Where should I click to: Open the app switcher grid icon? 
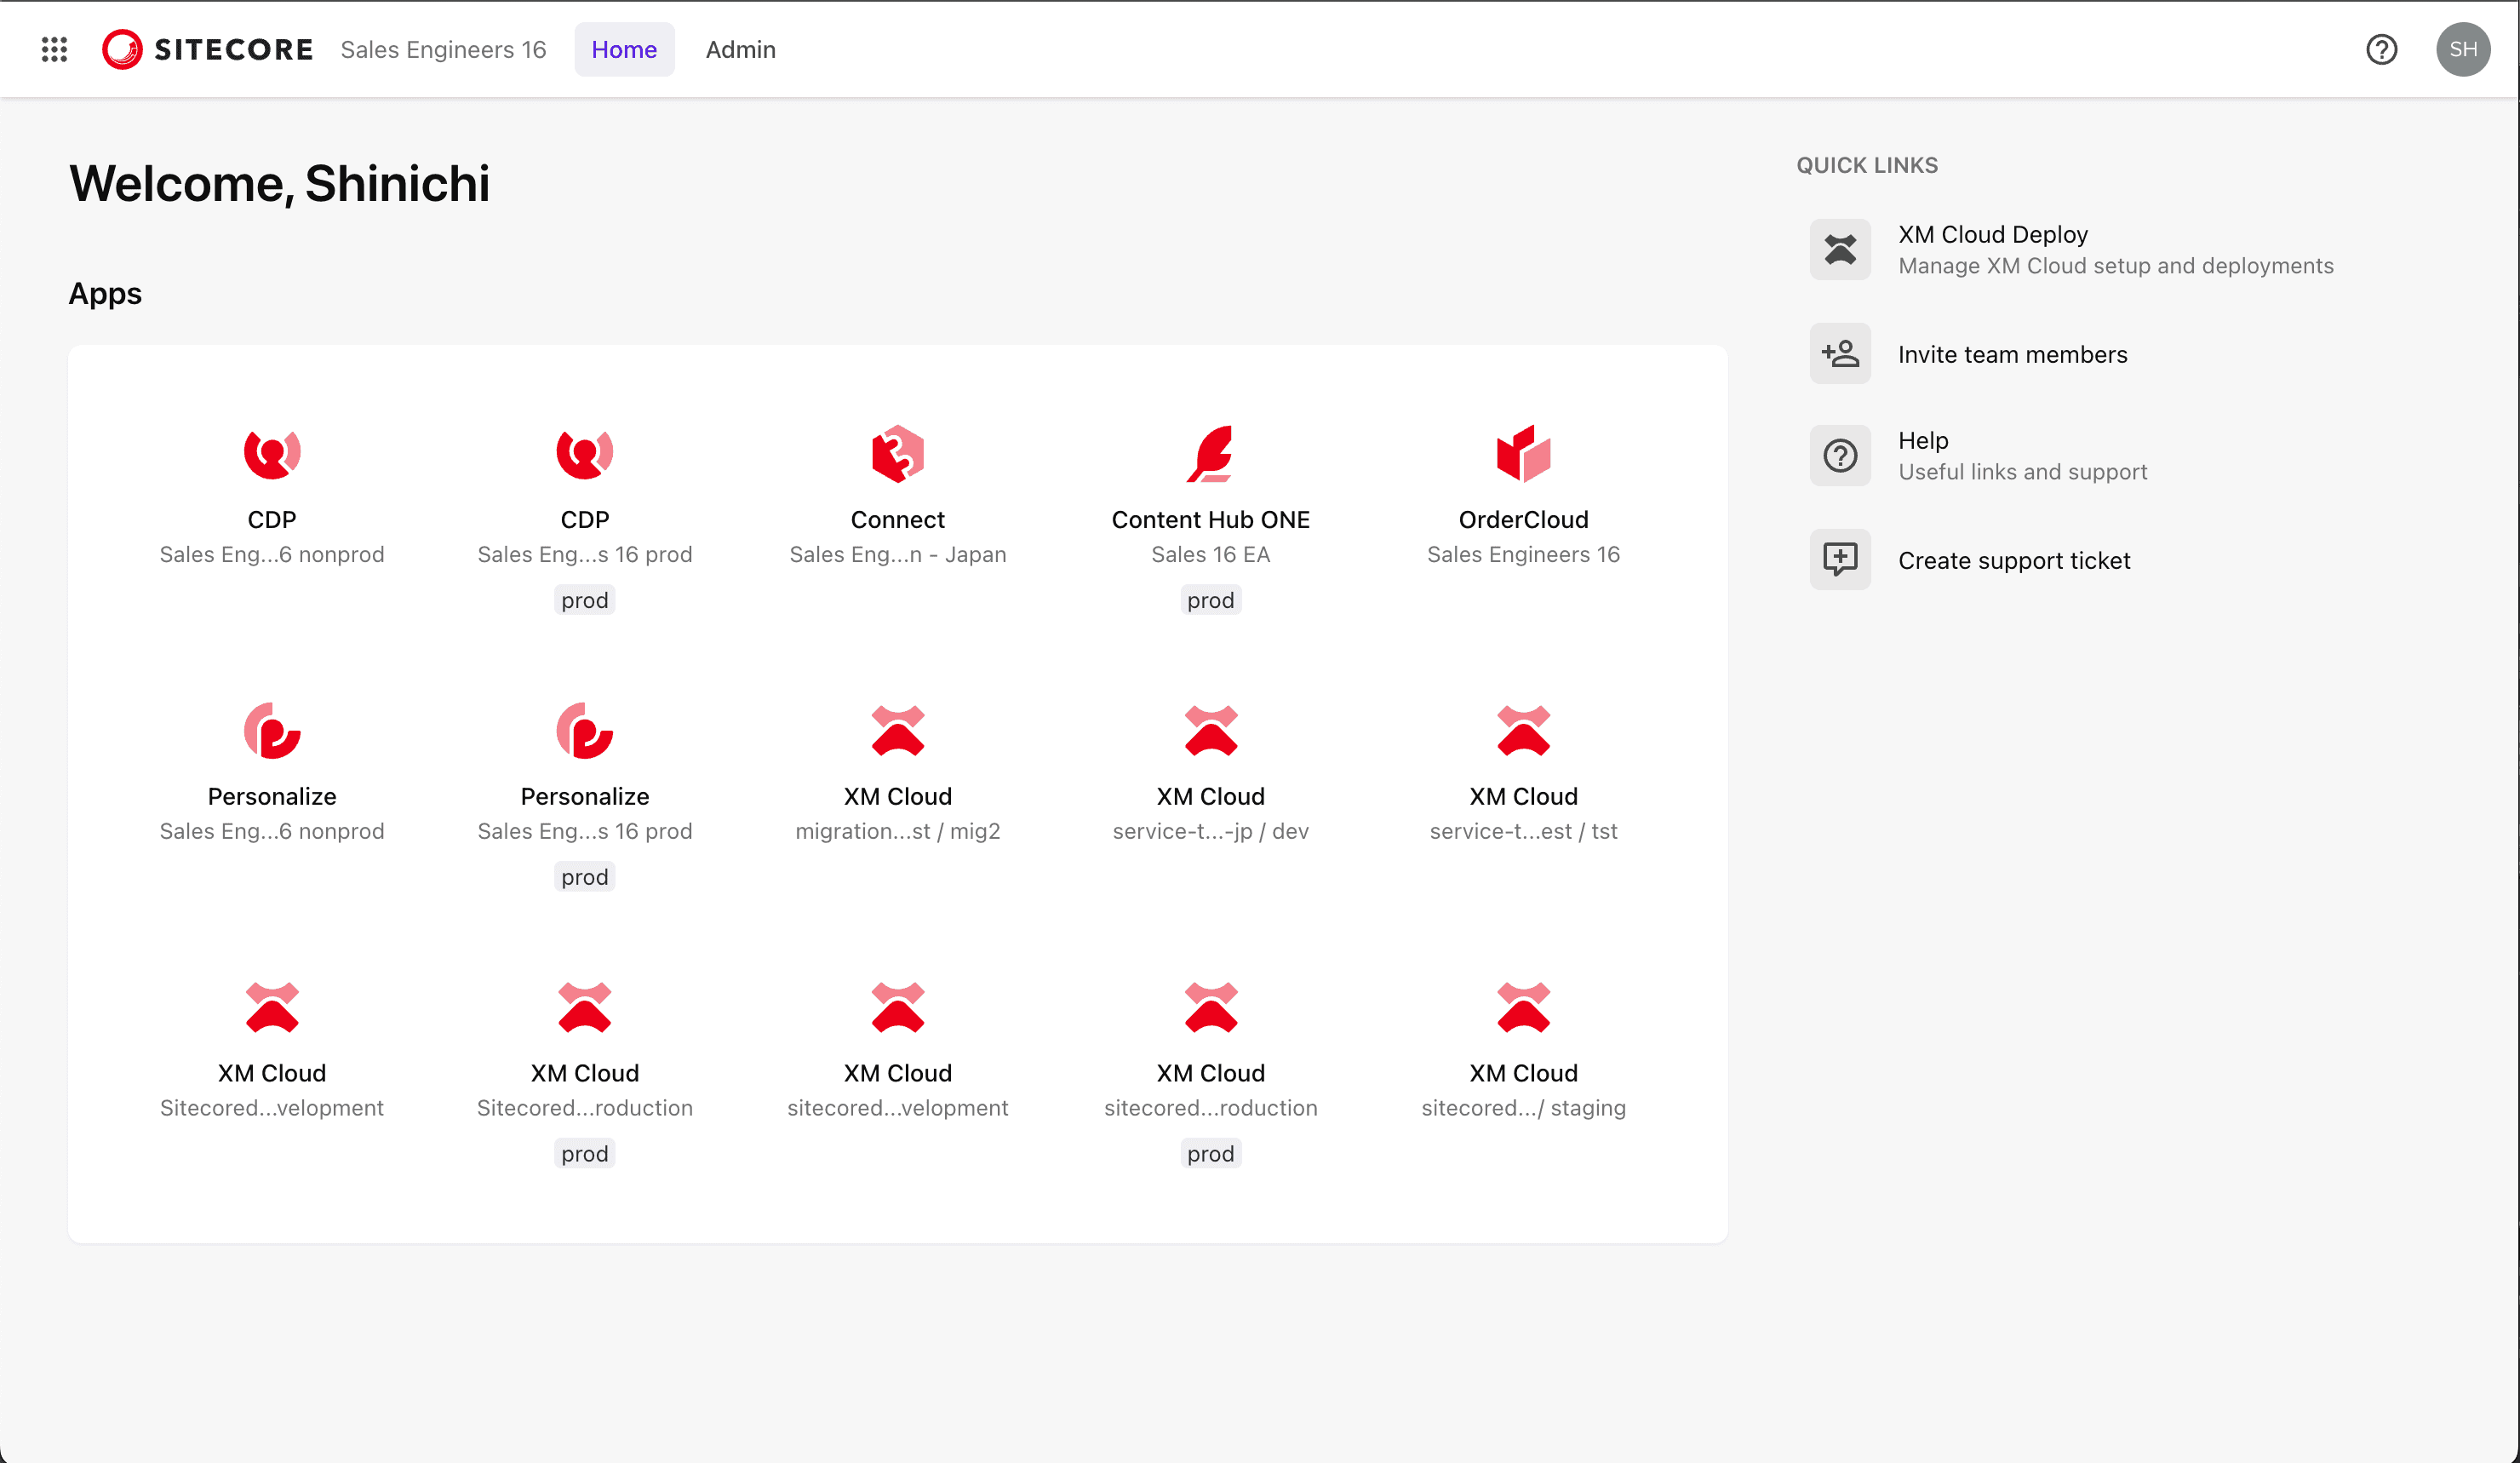[x=54, y=49]
